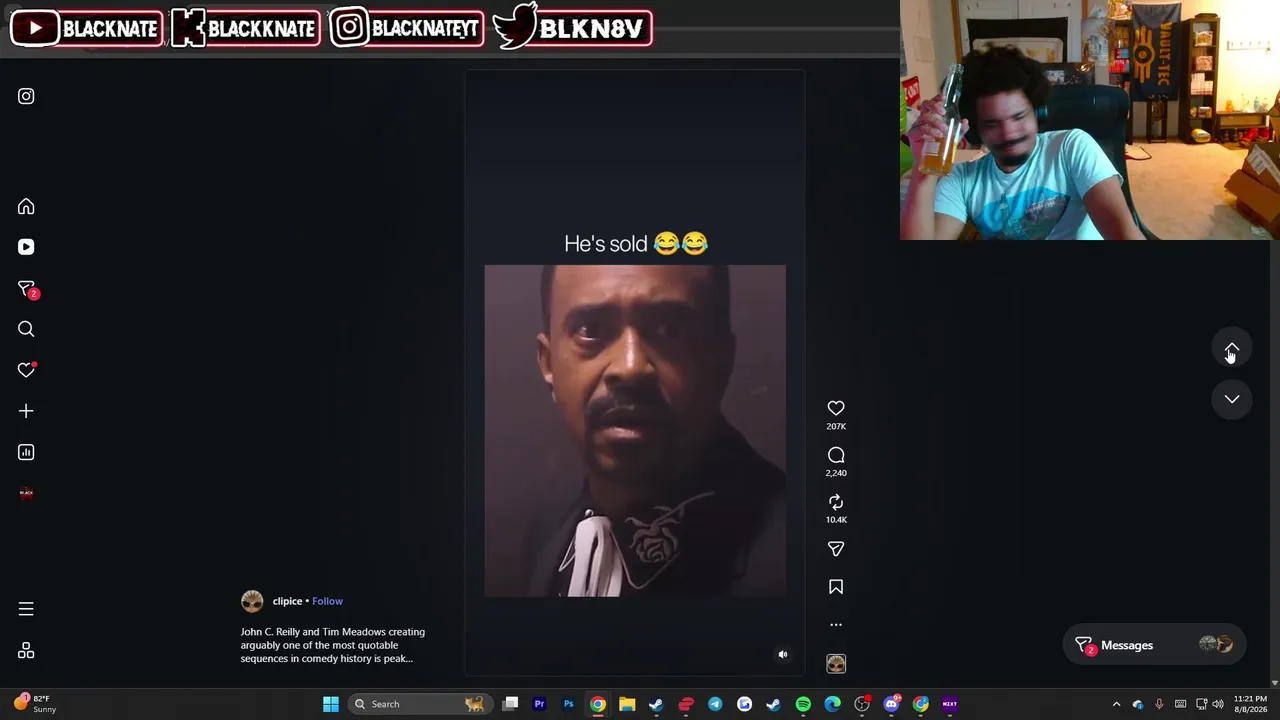Open the purple NEXT app on the taskbar
The image size is (1280, 720).
click(950, 704)
